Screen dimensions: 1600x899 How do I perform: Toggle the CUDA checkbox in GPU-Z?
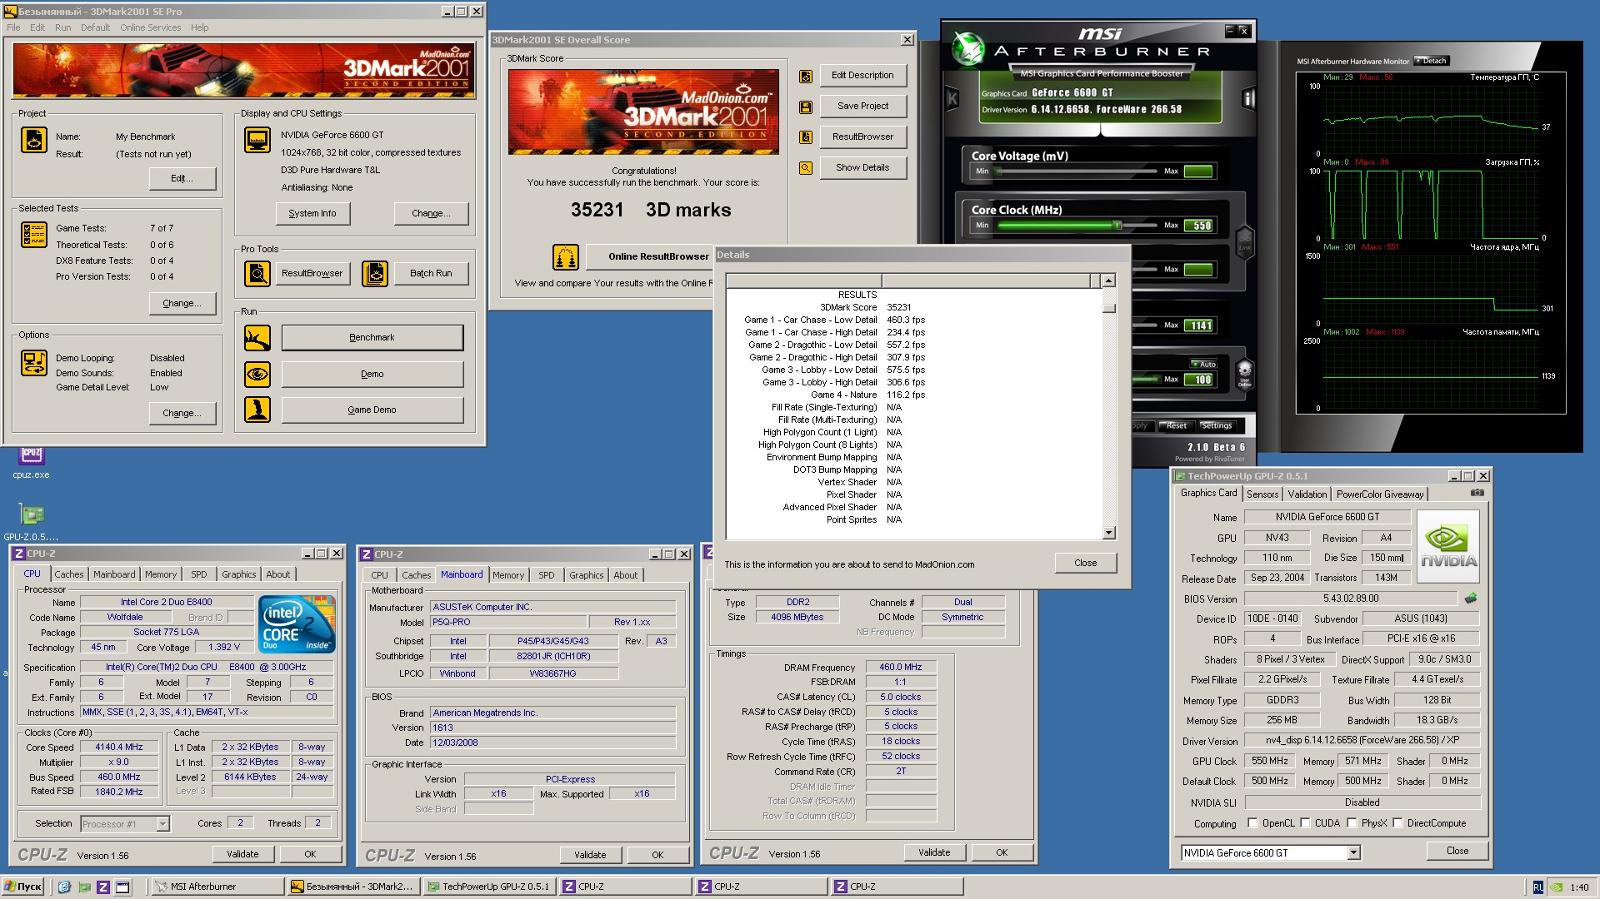1305,823
